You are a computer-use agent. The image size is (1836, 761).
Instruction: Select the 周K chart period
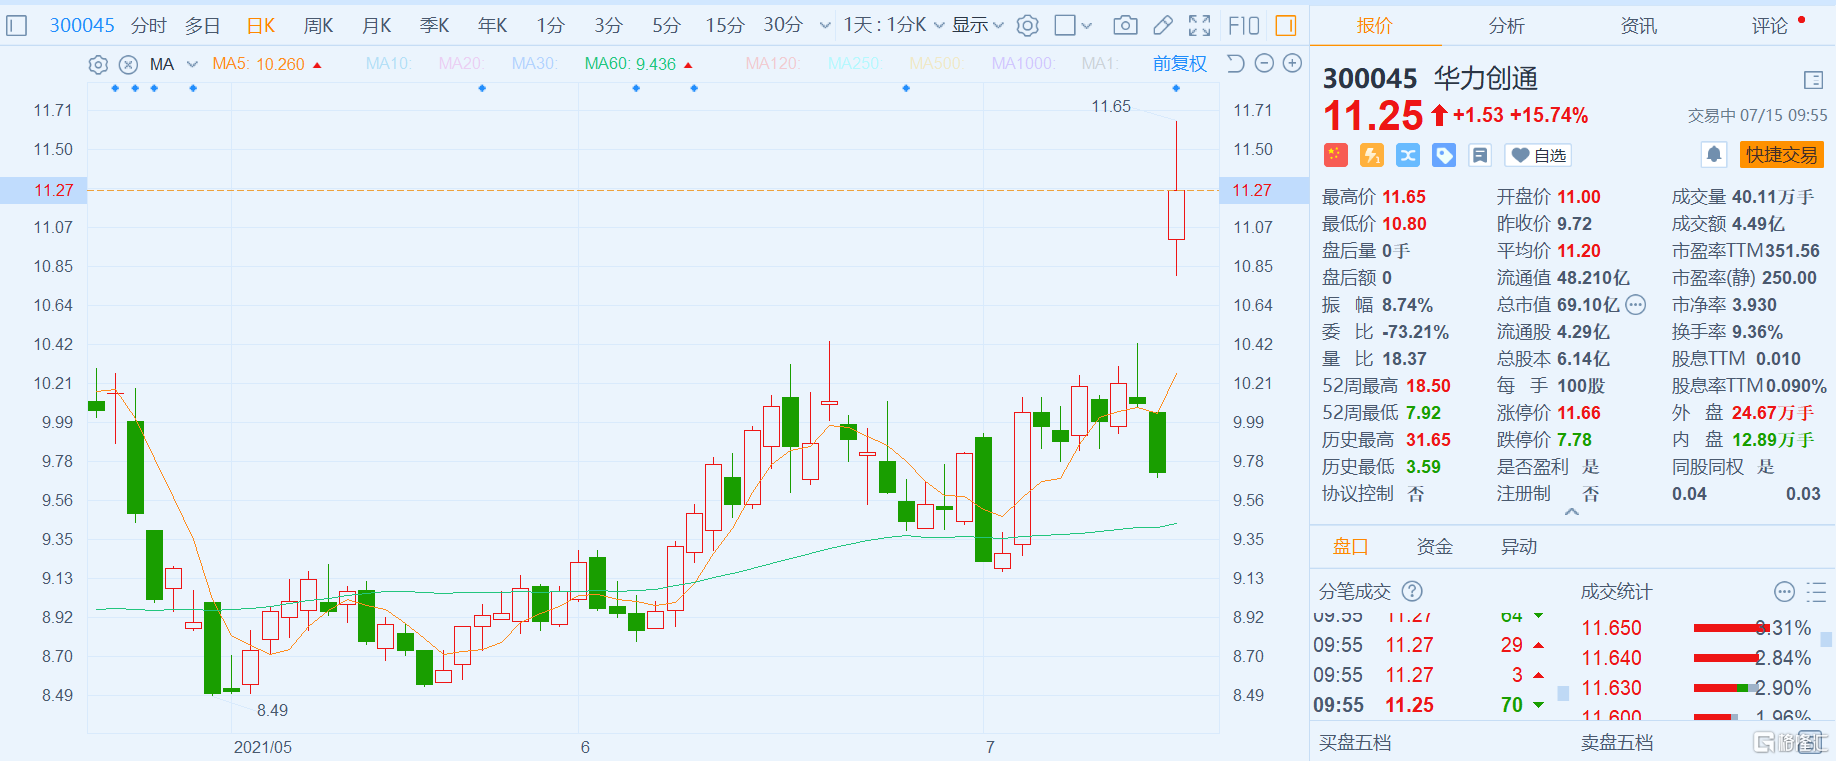point(319,25)
